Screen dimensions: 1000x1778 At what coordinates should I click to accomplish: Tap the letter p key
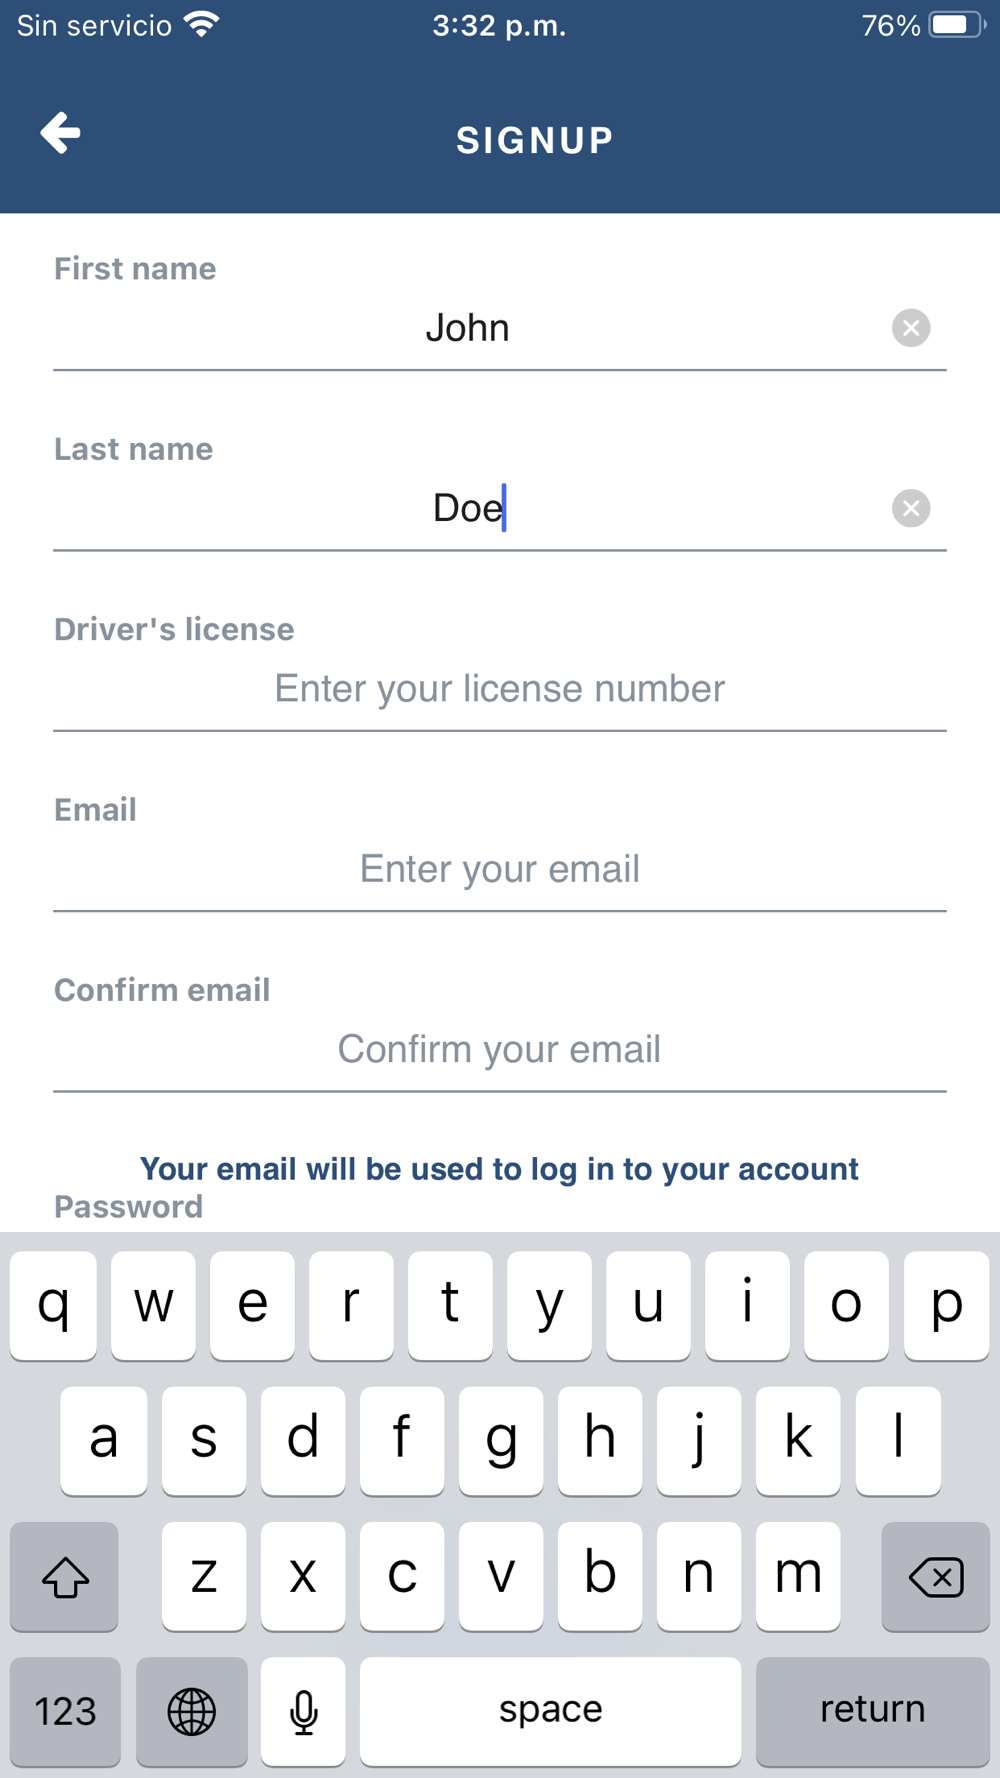coord(946,1305)
